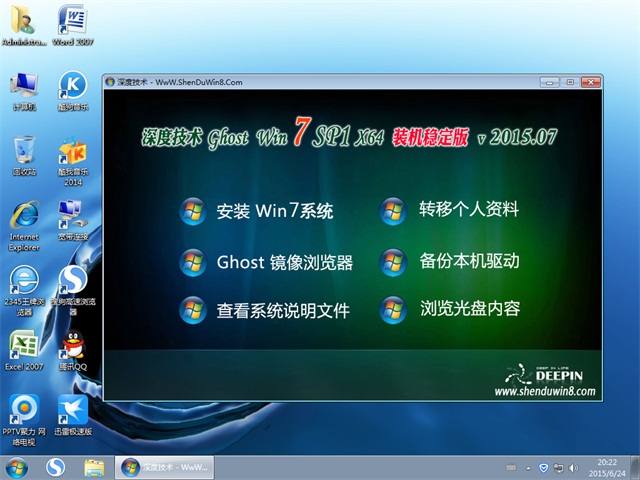Show hidden tray icons arrow

point(528,468)
